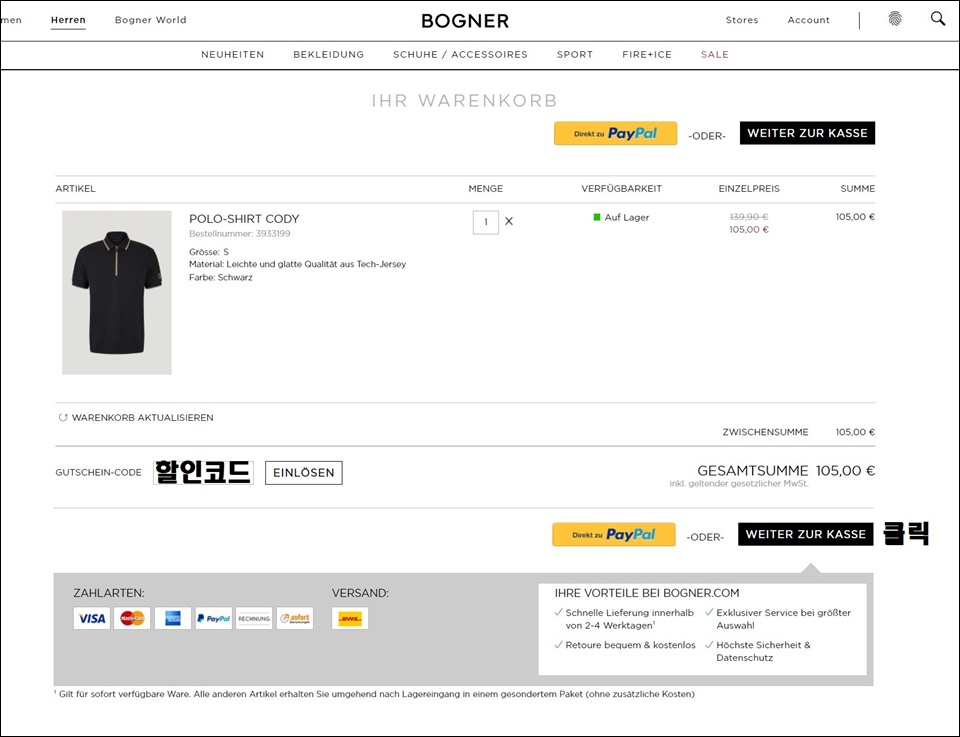Select the PayPal icon under Zahlarten
This screenshot has height=737, width=960.
[214, 618]
